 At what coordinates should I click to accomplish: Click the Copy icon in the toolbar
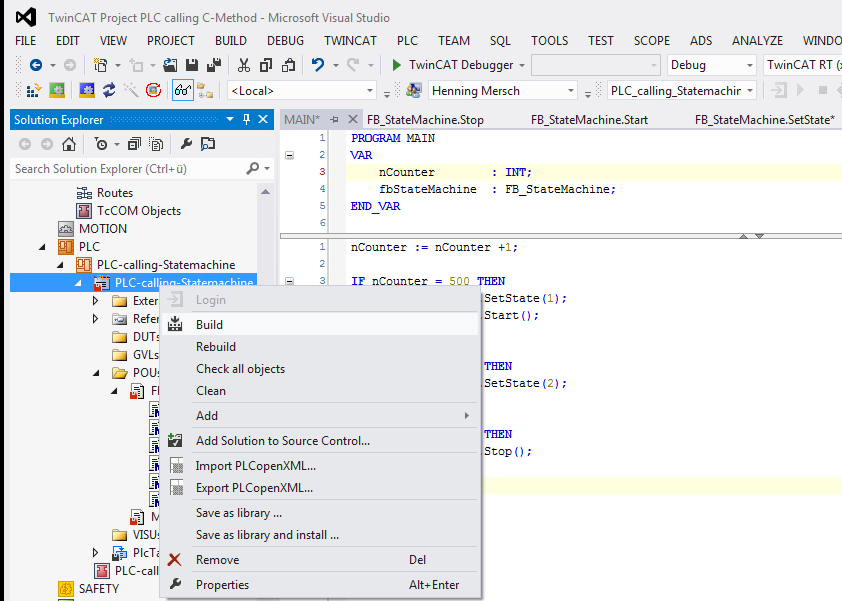point(266,65)
